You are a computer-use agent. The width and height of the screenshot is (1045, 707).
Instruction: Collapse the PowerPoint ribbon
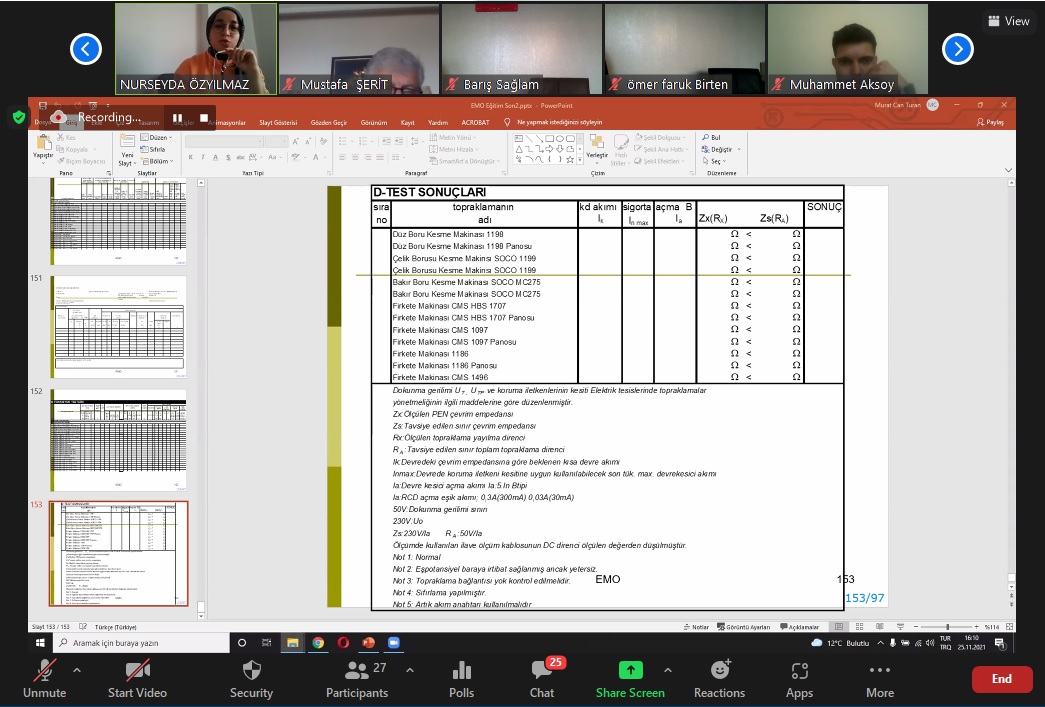click(x=1008, y=171)
